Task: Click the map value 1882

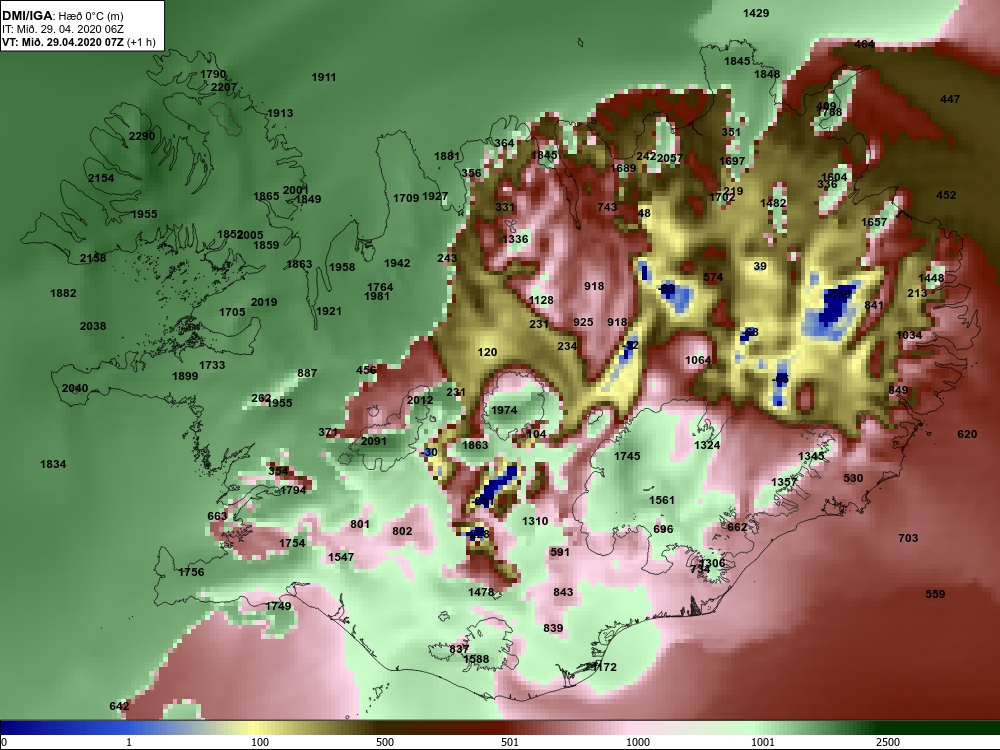Action: pos(63,293)
